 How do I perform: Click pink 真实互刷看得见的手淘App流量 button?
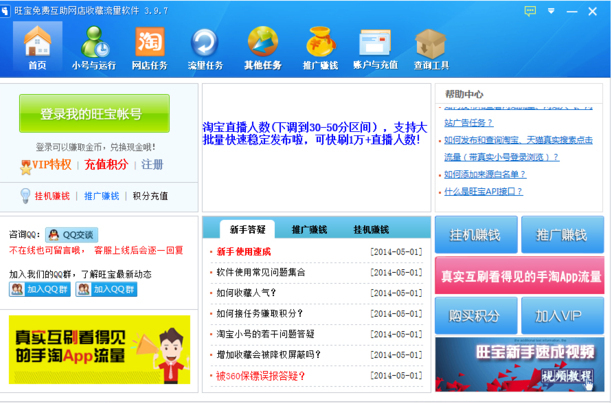click(x=519, y=275)
